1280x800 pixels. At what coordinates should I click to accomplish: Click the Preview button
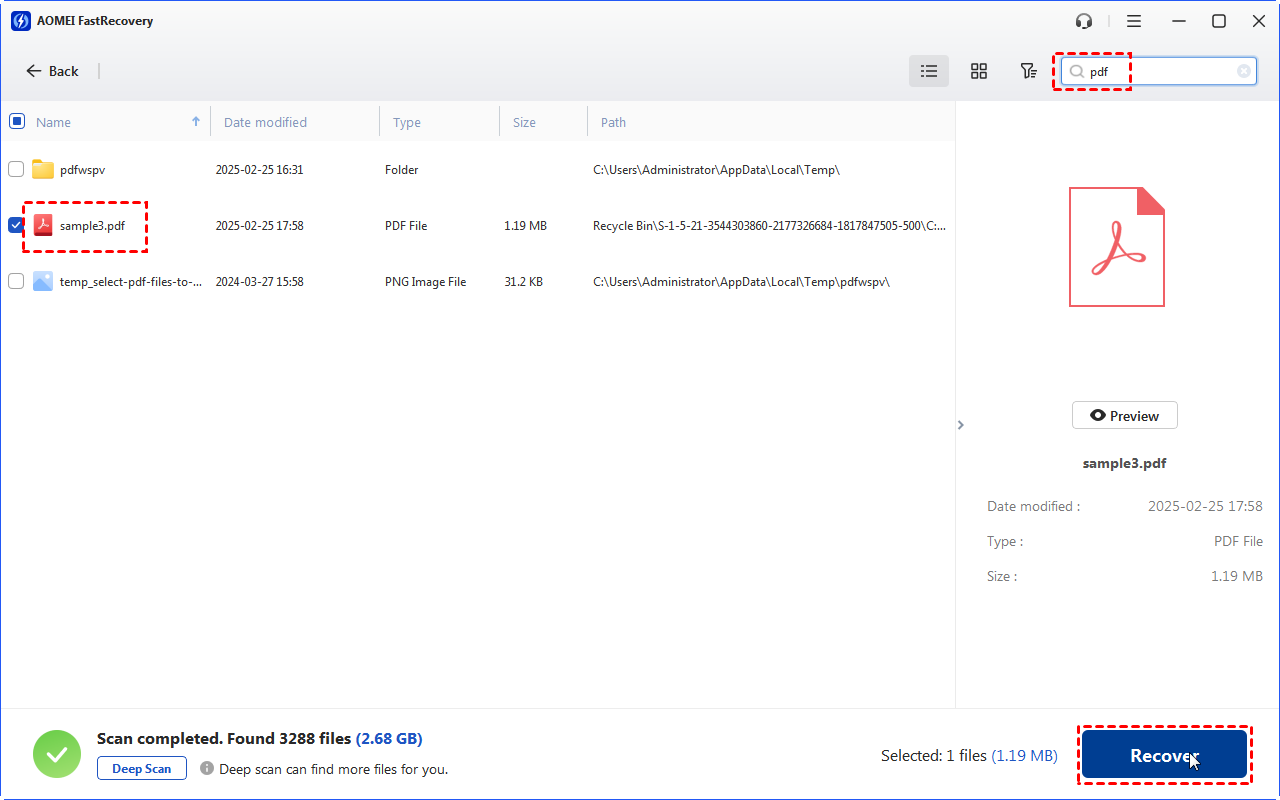pyautogui.click(x=1124, y=415)
